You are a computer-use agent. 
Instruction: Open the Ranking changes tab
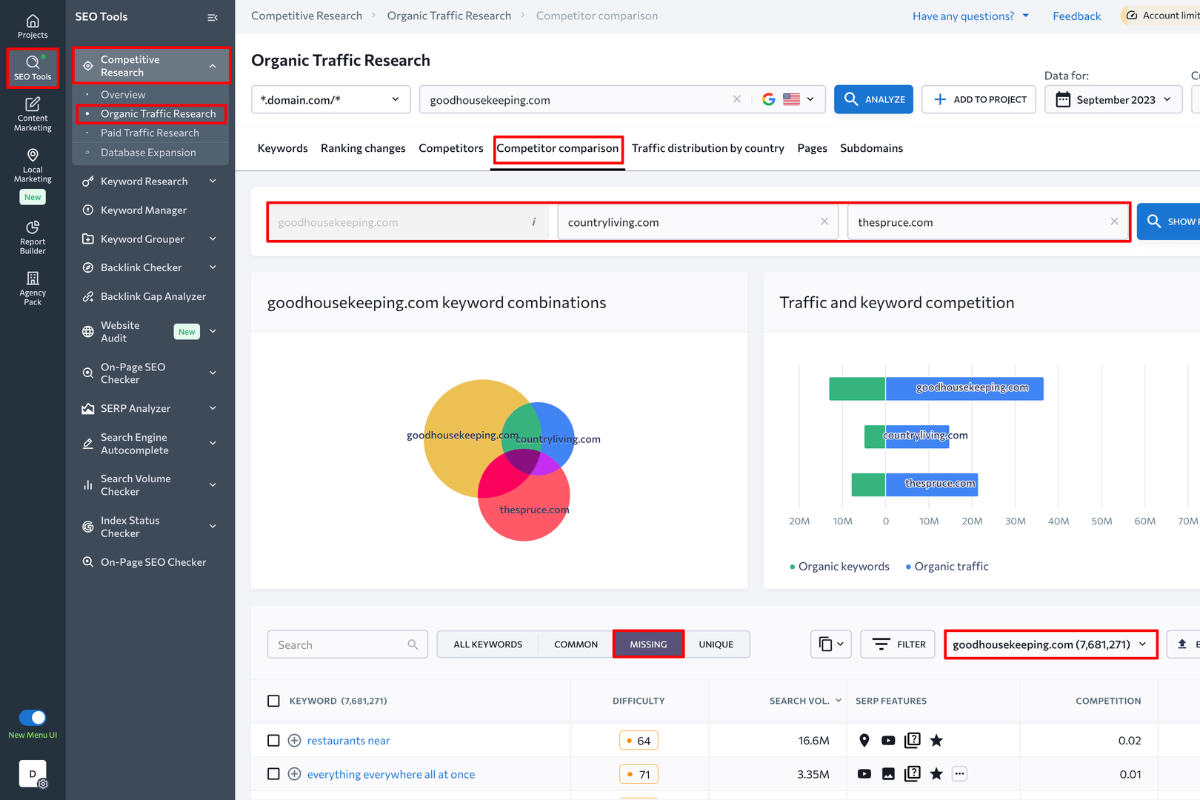pos(362,147)
